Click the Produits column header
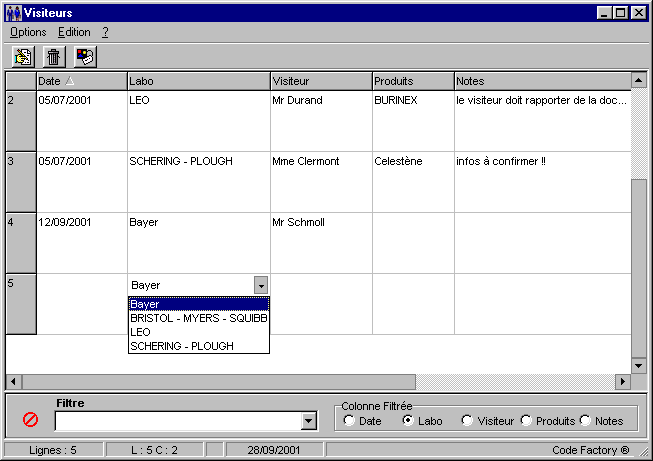 pos(413,81)
